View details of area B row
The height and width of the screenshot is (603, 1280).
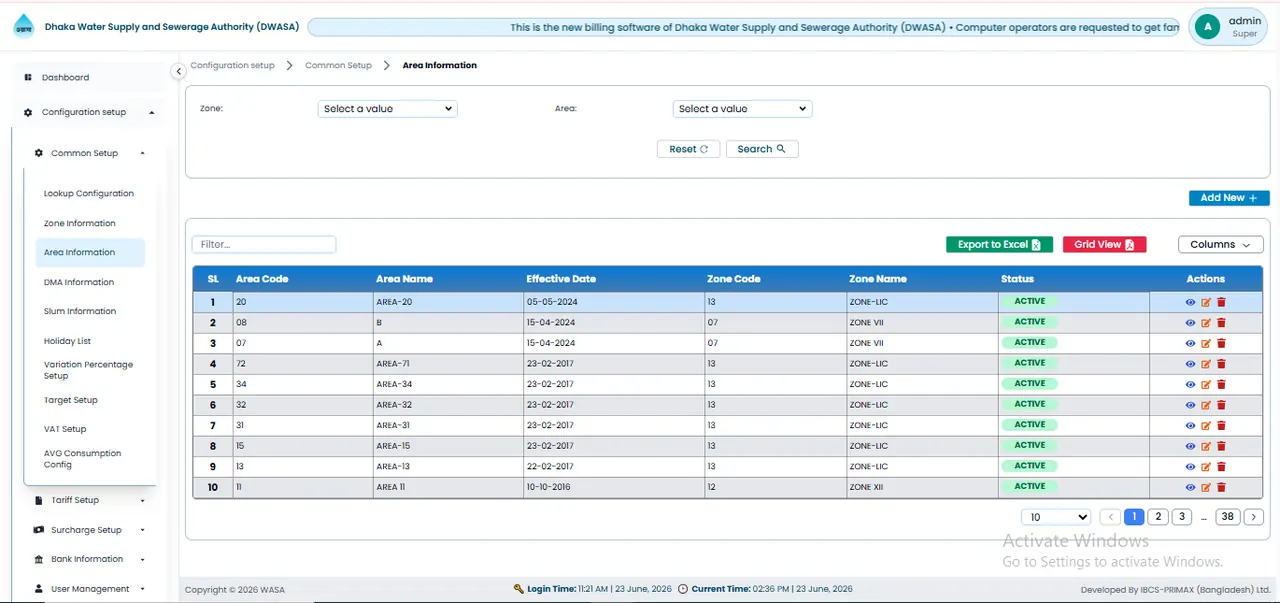click(1190, 322)
